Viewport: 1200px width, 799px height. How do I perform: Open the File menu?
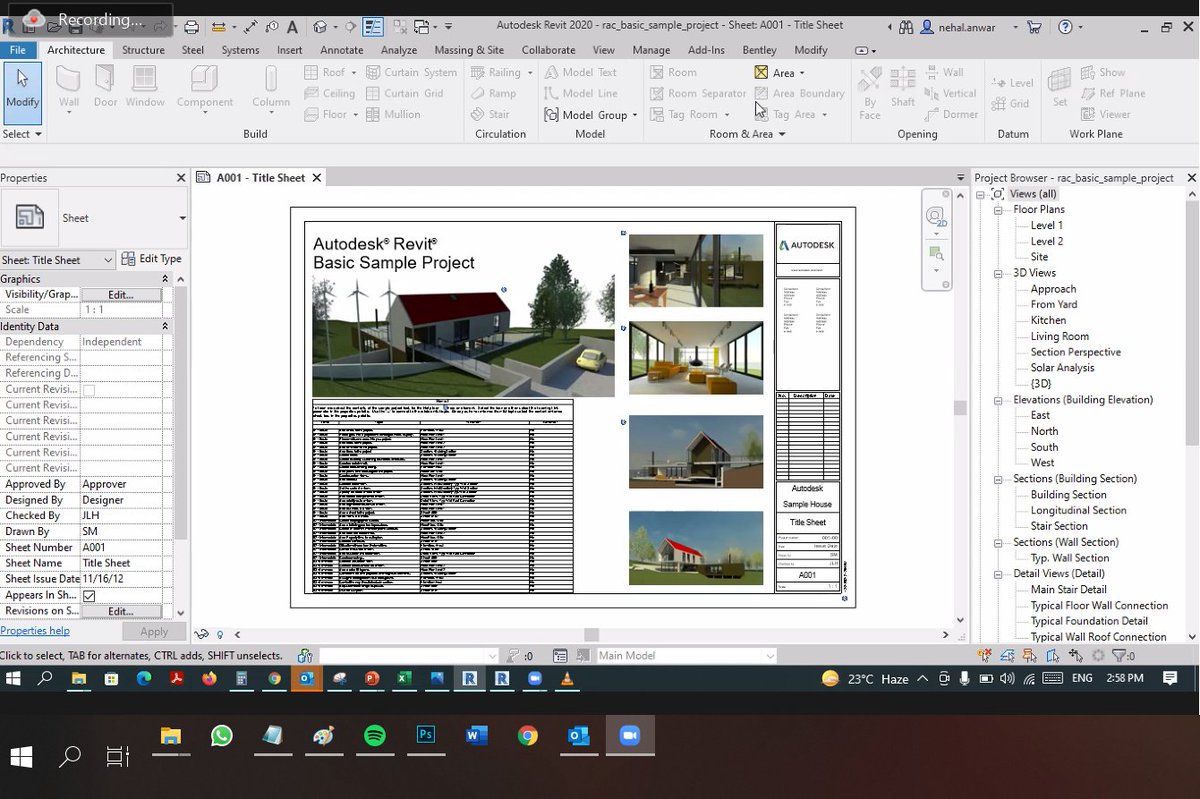click(18, 50)
